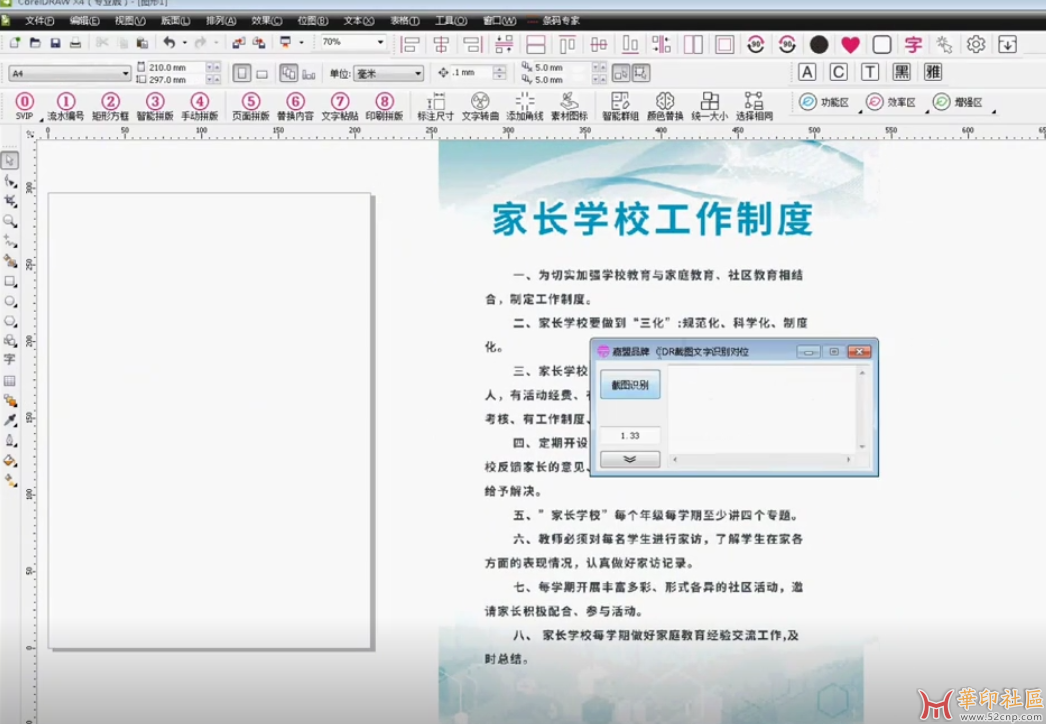Select the Fill bucket tool
The image size is (1046, 724).
(10, 460)
